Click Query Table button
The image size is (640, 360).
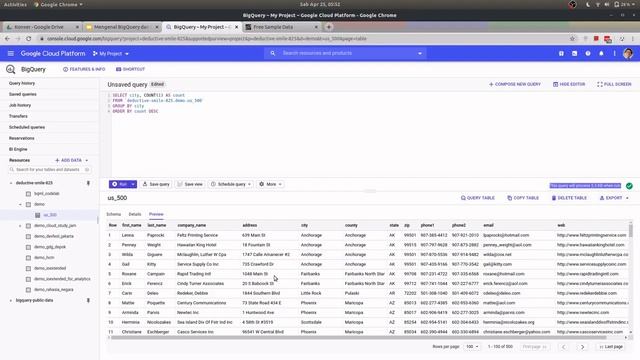pos(478,198)
